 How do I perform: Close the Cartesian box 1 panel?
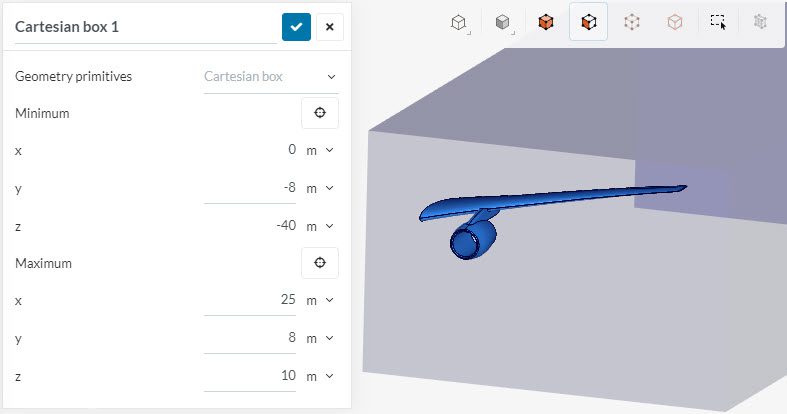point(330,27)
